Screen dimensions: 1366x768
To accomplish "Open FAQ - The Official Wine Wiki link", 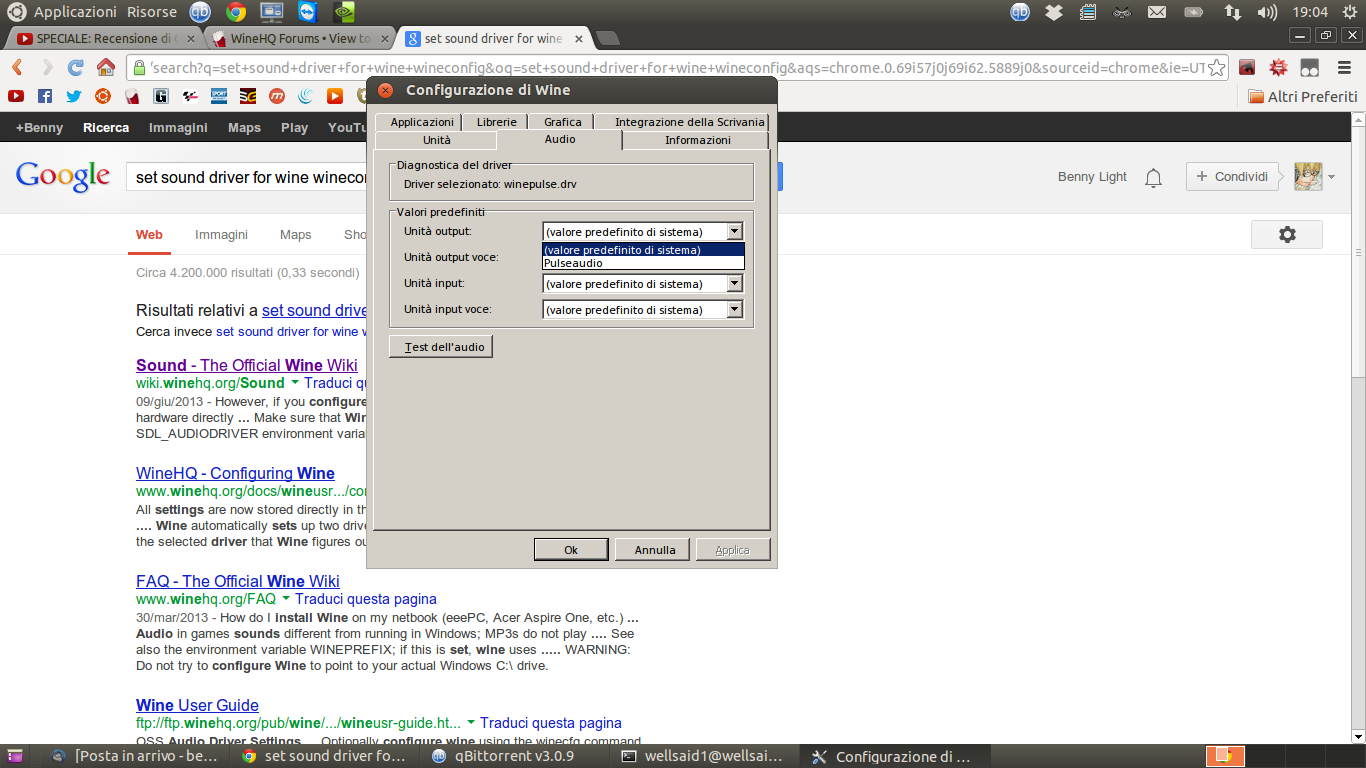I will [x=238, y=581].
